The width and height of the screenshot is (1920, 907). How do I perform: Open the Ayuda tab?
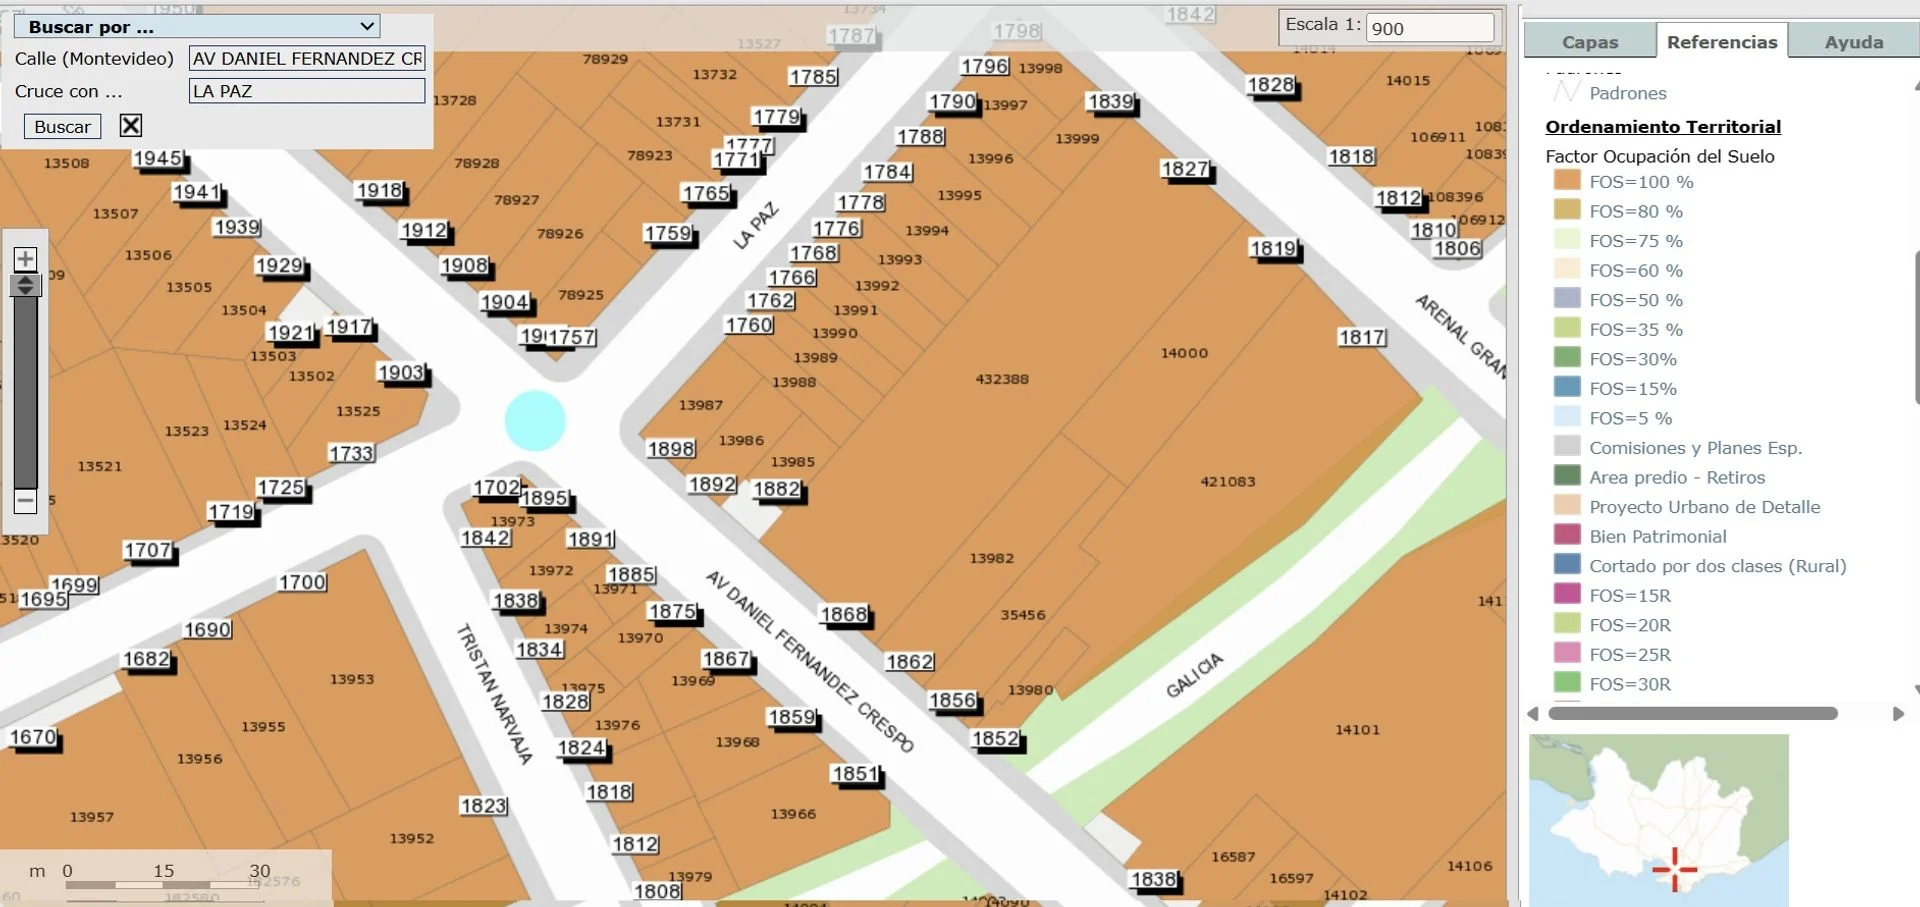(x=1853, y=42)
